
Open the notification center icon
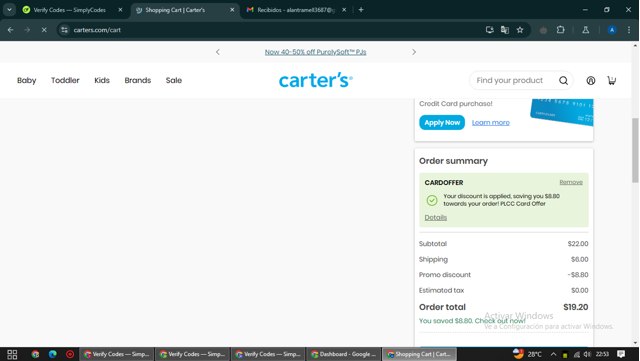(x=621, y=354)
